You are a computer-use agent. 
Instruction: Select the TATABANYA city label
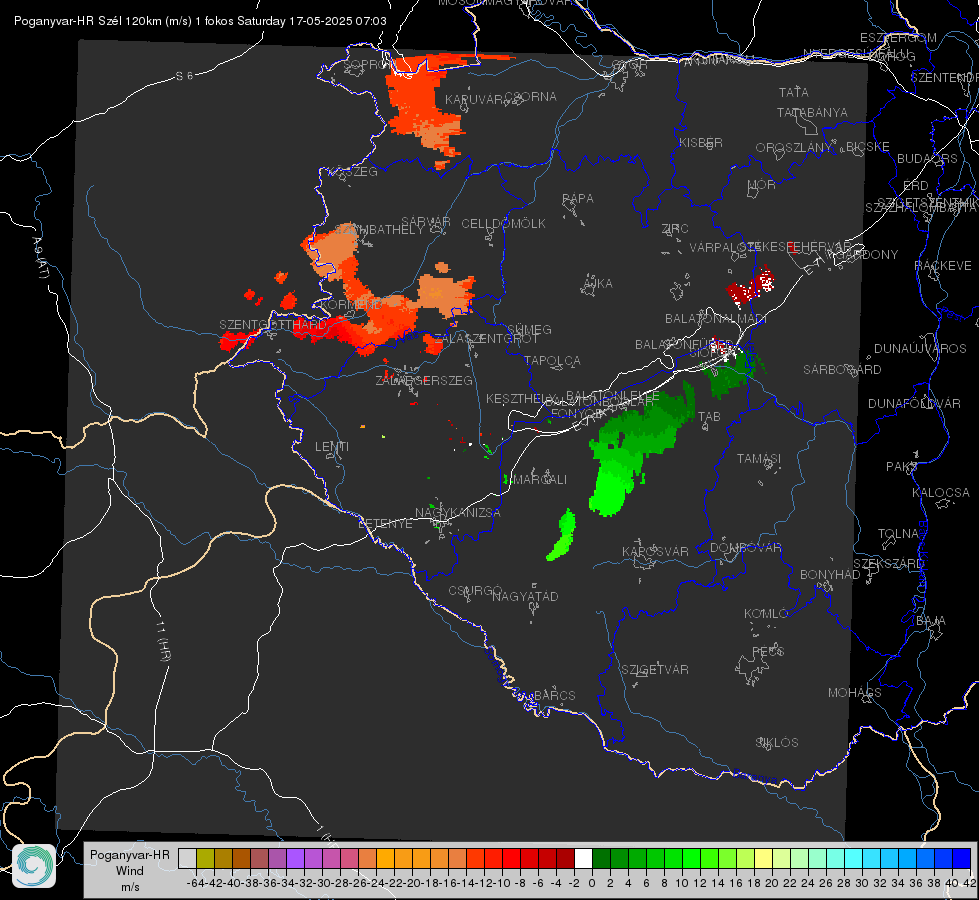[x=812, y=112]
